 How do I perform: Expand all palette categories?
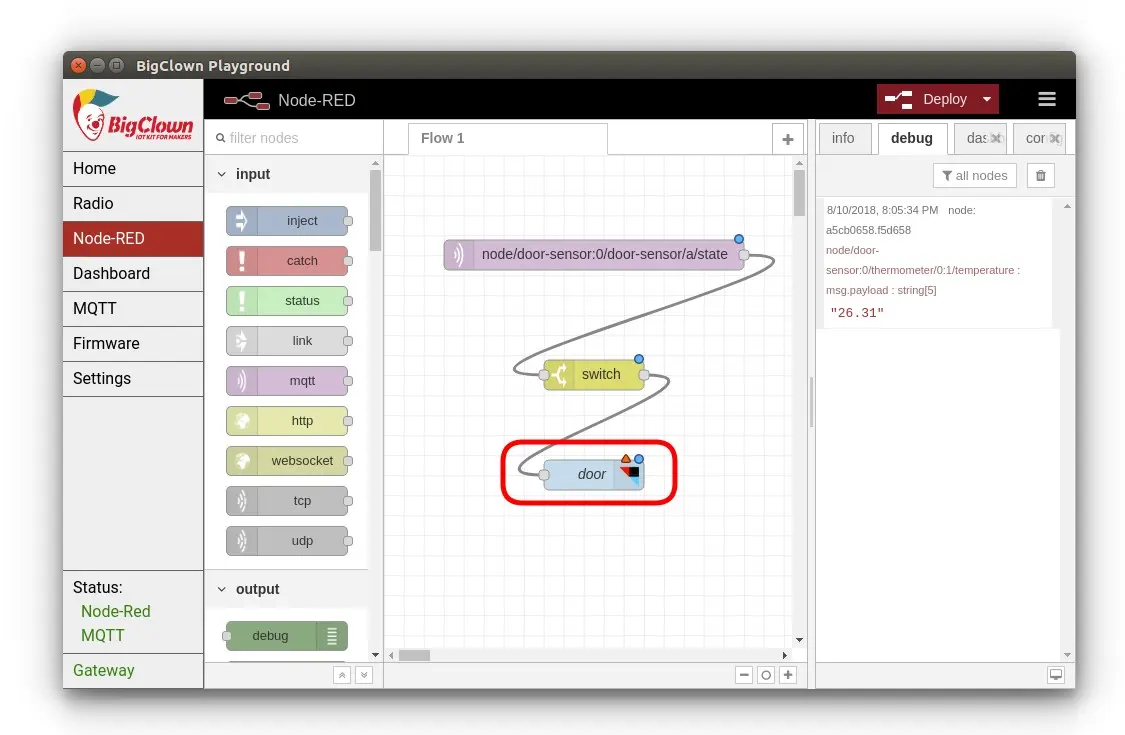364,675
